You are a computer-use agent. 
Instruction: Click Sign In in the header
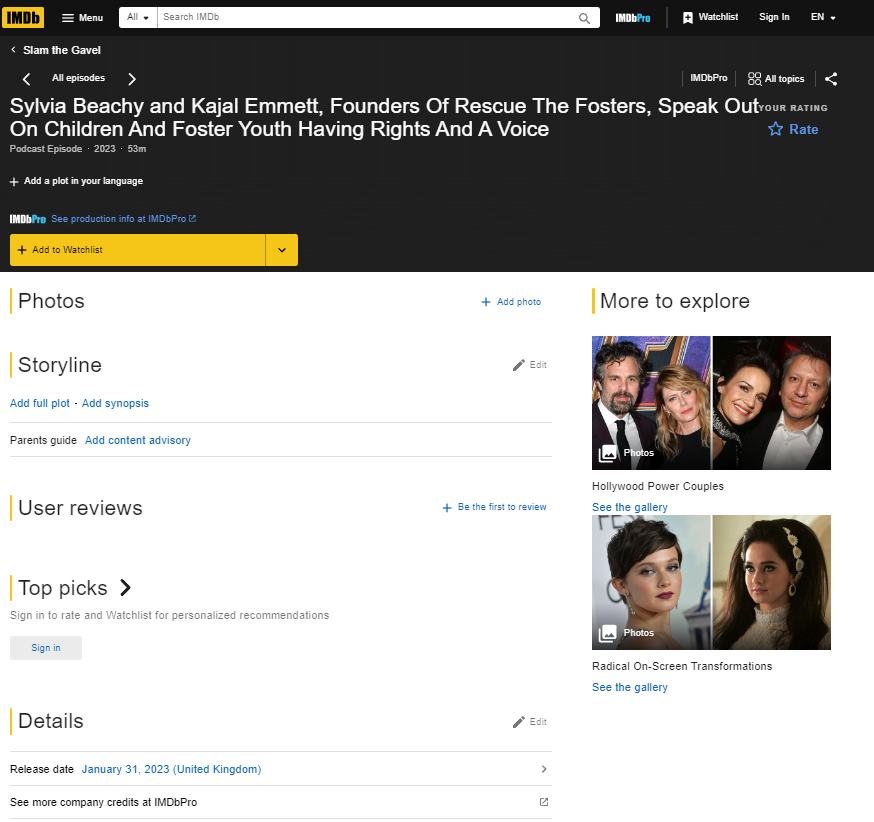(x=774, y=17)
